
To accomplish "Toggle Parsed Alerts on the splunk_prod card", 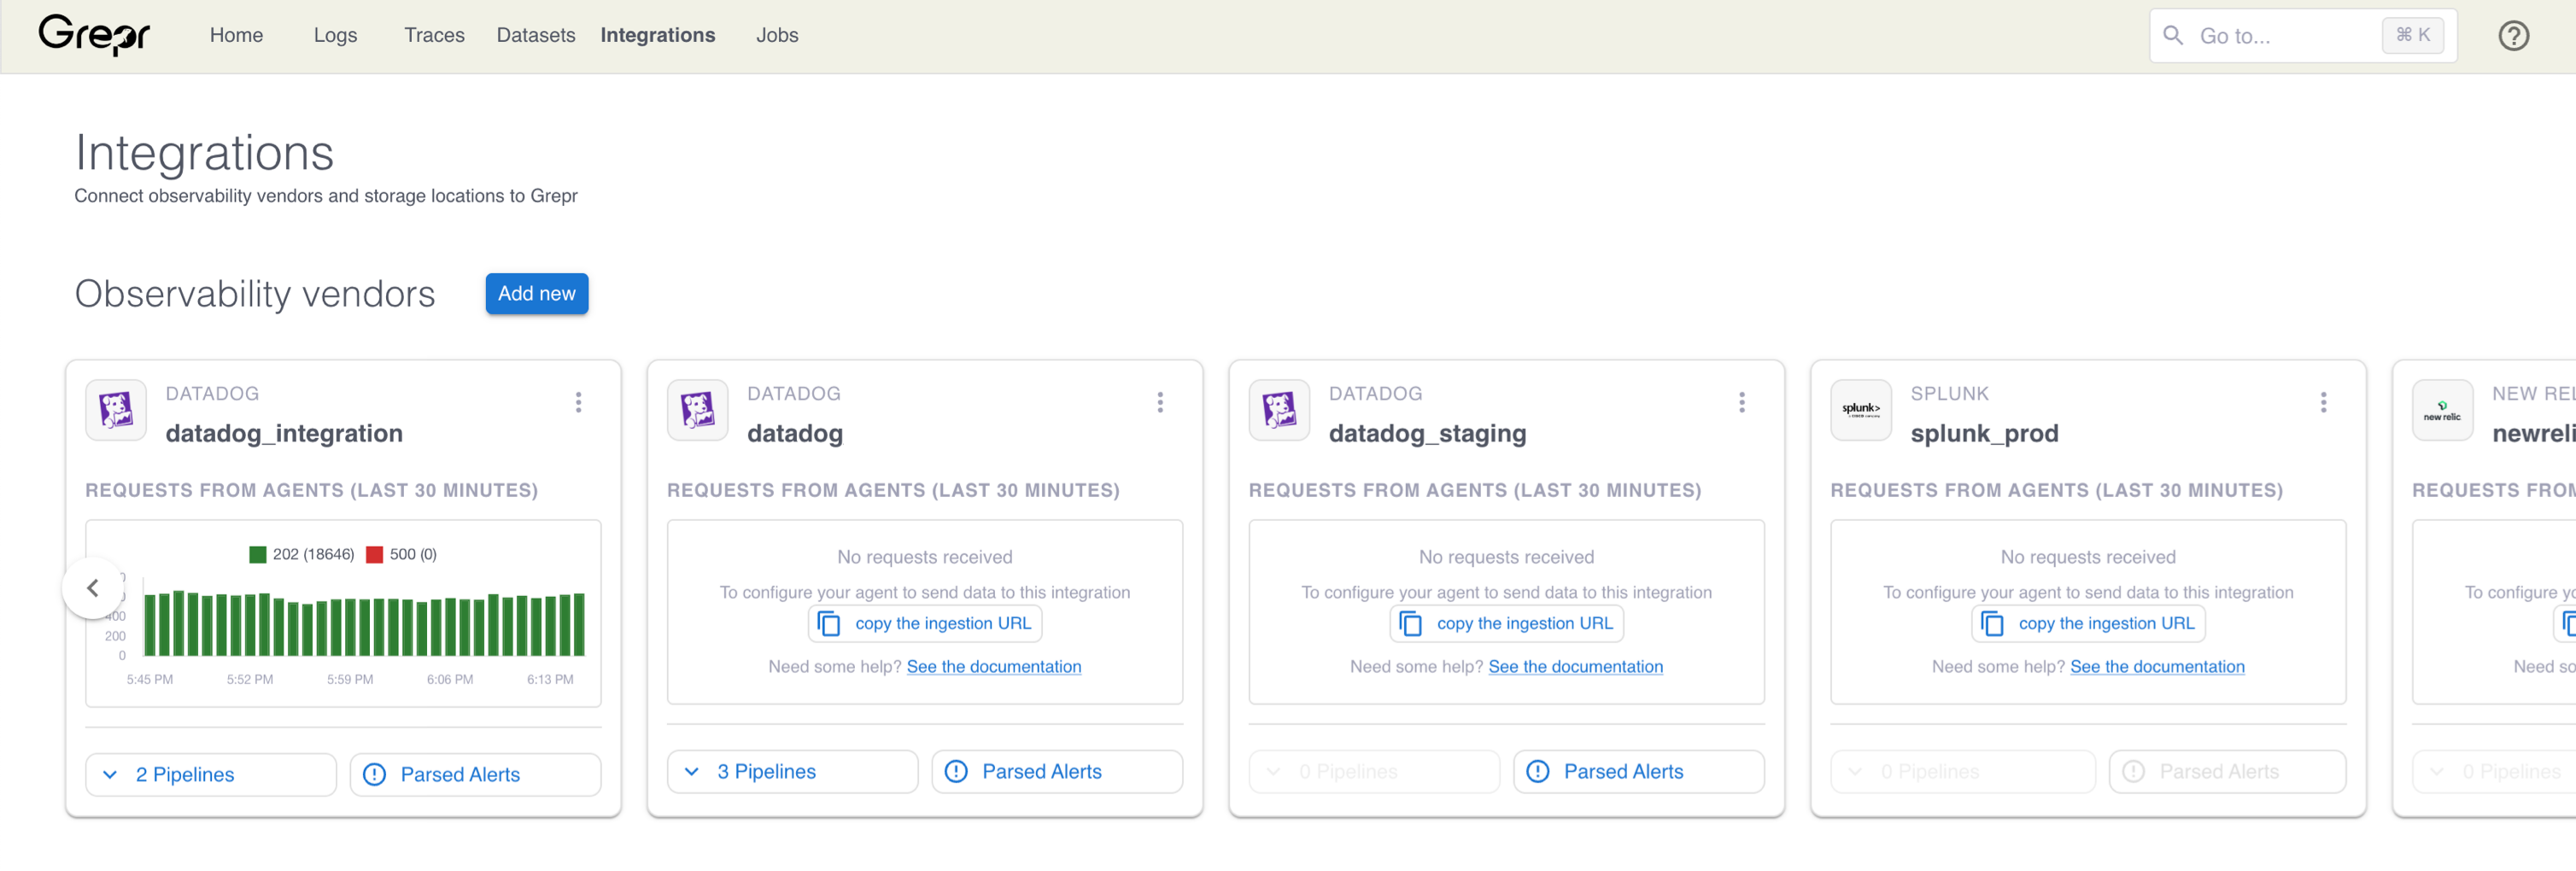I will [x=2228, y=771].
